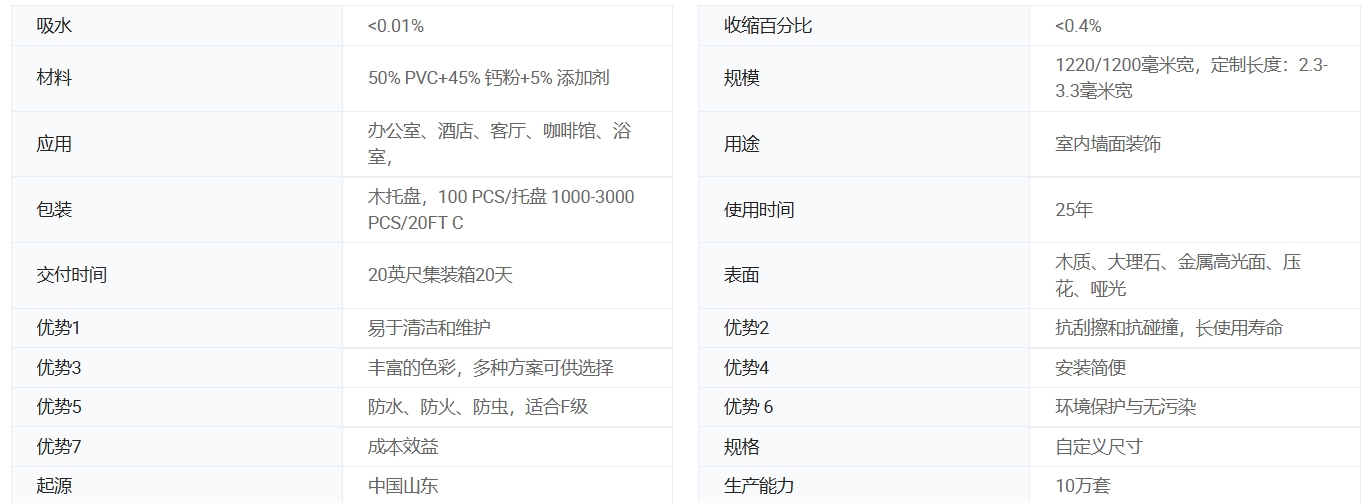Select the 丰富的色彩 advantage text
The width and height of the screenshot is (1363, 503).
pos(490,368)
